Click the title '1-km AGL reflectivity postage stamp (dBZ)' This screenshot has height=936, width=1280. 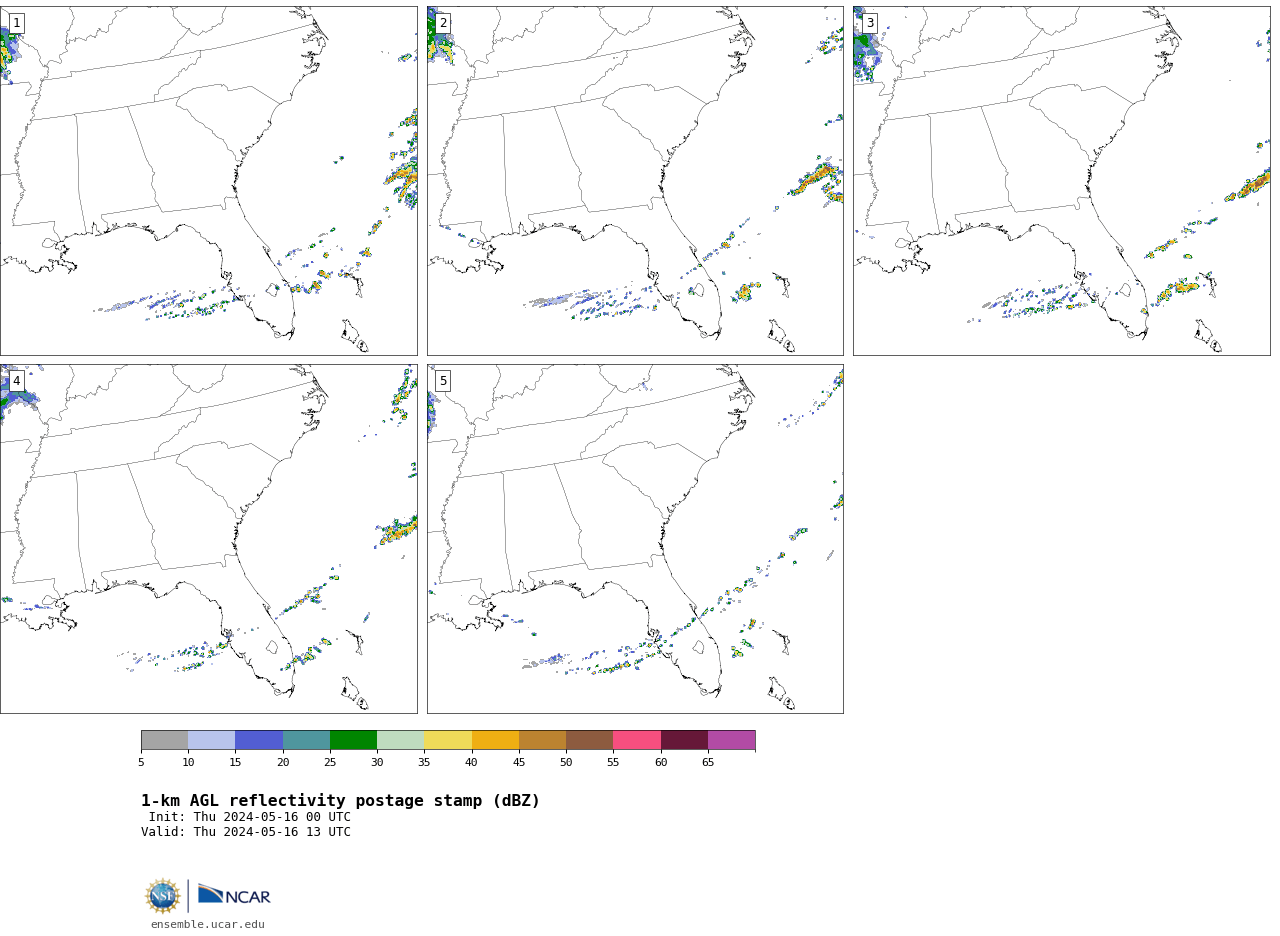pos(340,801)
